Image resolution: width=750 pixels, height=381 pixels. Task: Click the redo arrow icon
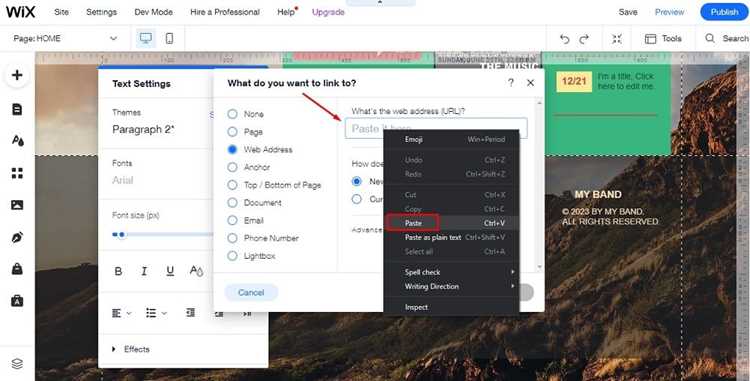pyautogui.click(x=584, y=39)
